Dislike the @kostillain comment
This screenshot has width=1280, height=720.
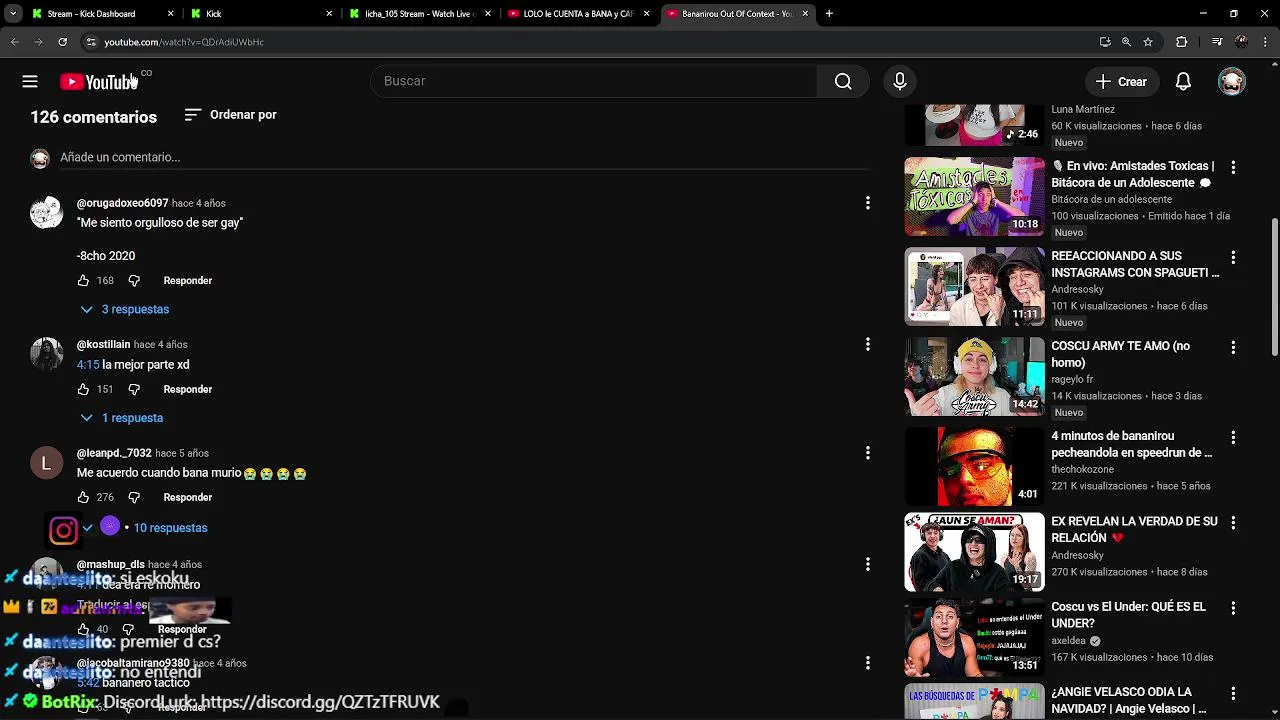click(134, 389)
